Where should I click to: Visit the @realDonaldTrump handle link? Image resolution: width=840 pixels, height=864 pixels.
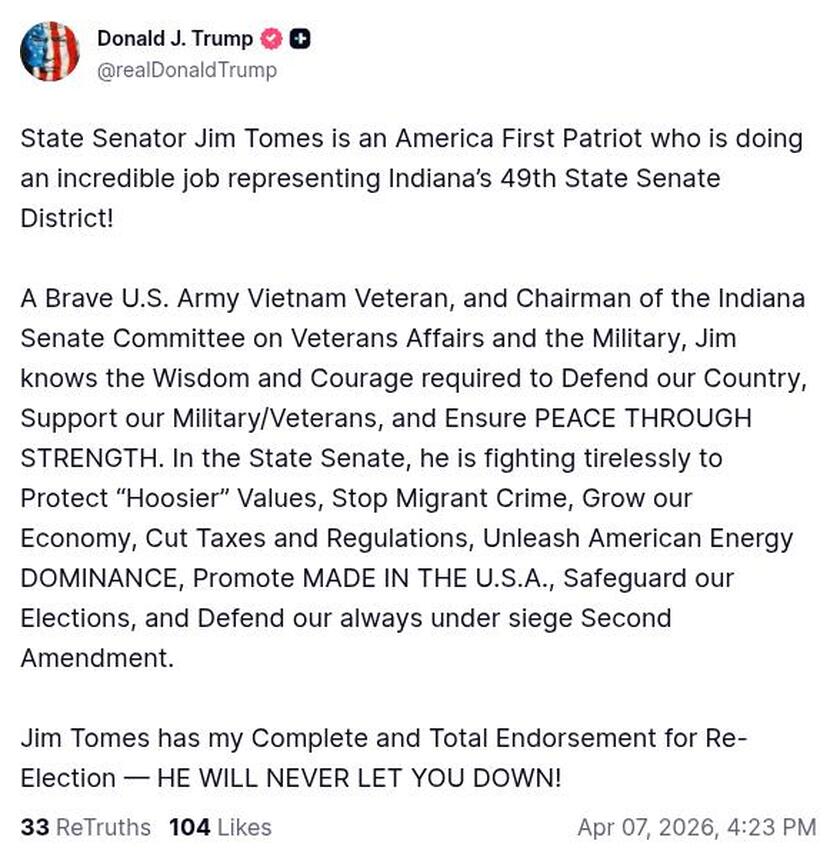tap(187, 70)
